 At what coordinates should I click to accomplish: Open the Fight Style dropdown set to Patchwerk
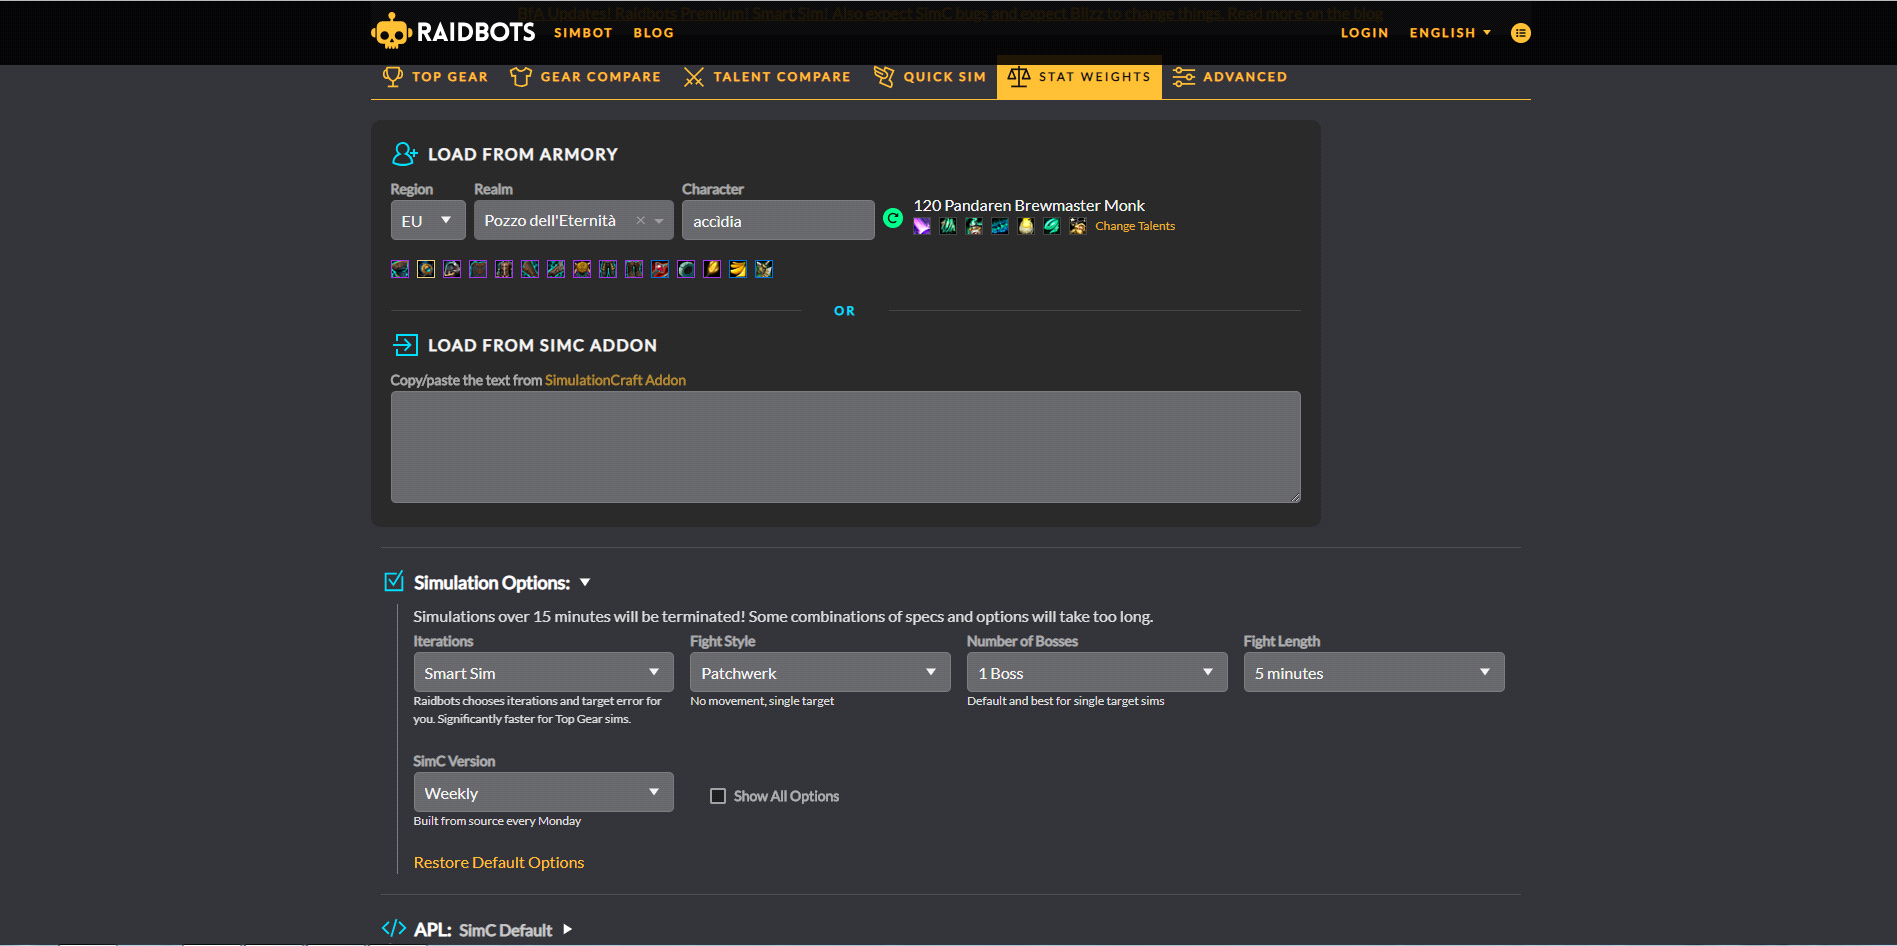(820, 672)
